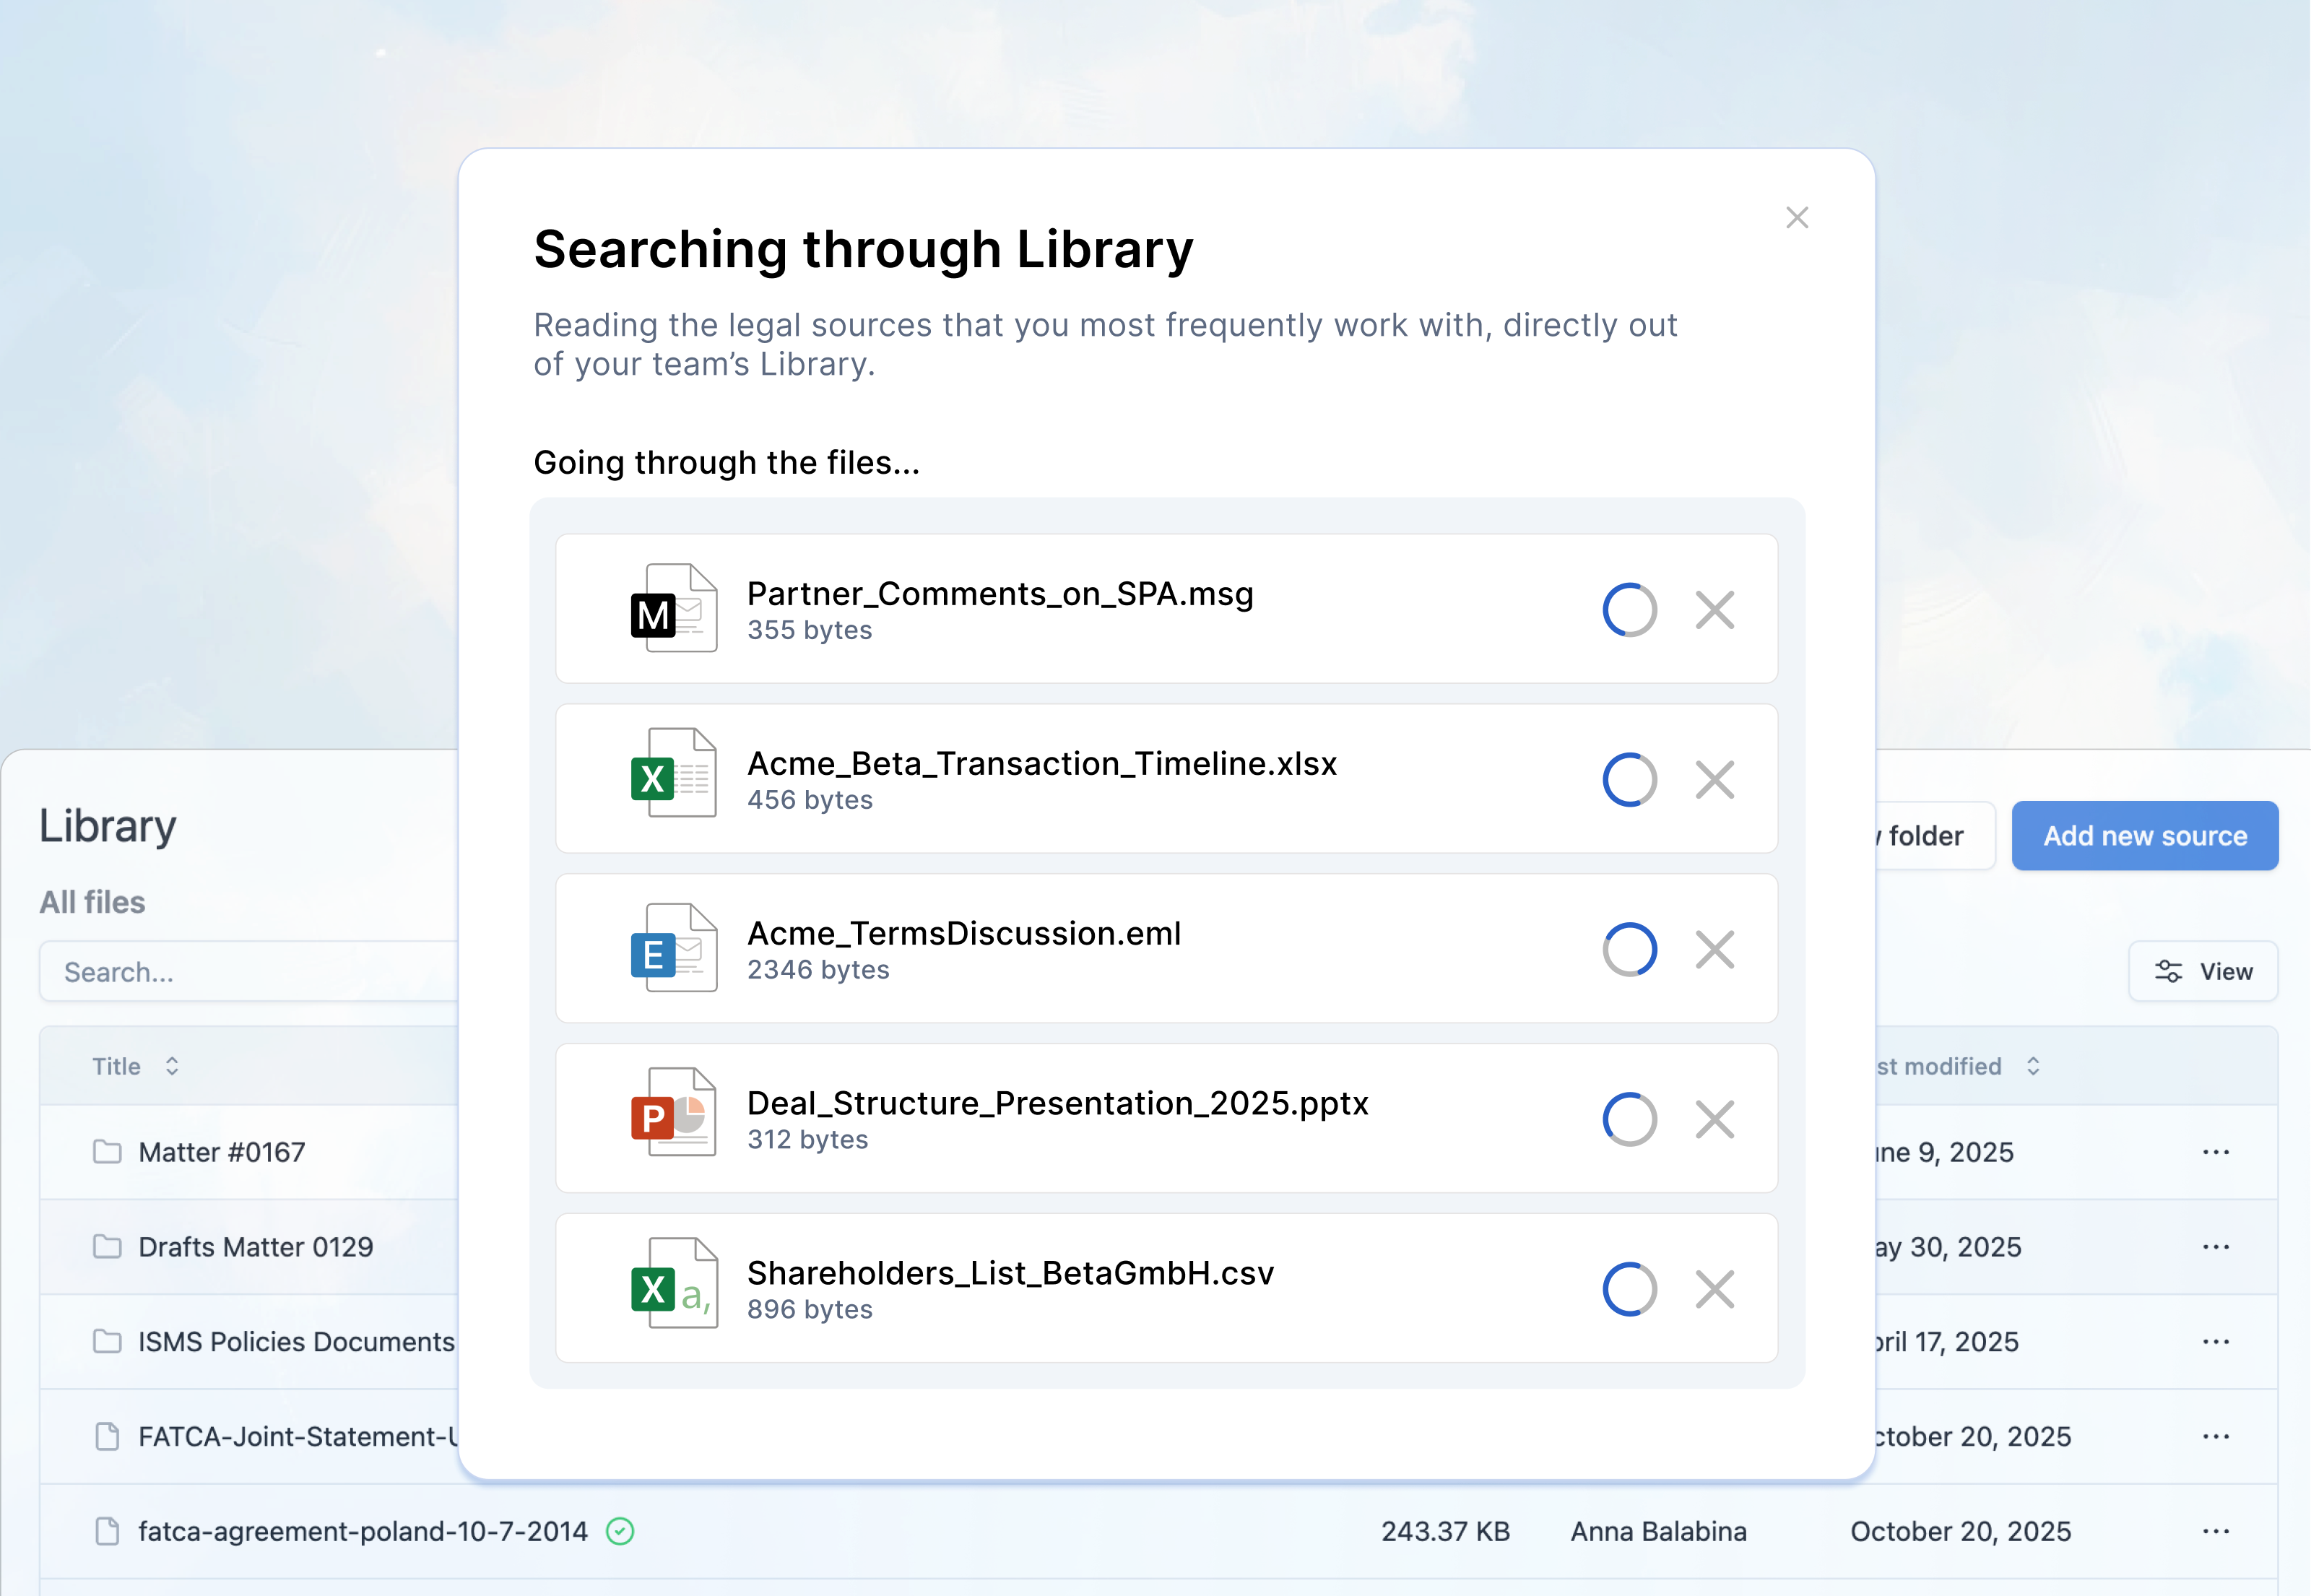Click the PowerPoint file icon
Image resolution: width=2311 pixels, height=1596 pixels.
pyautogui.click(x=673, y=1112)
